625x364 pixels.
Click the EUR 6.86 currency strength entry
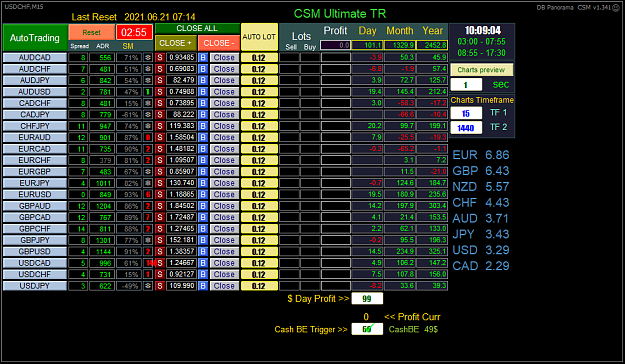click(481, 155)
